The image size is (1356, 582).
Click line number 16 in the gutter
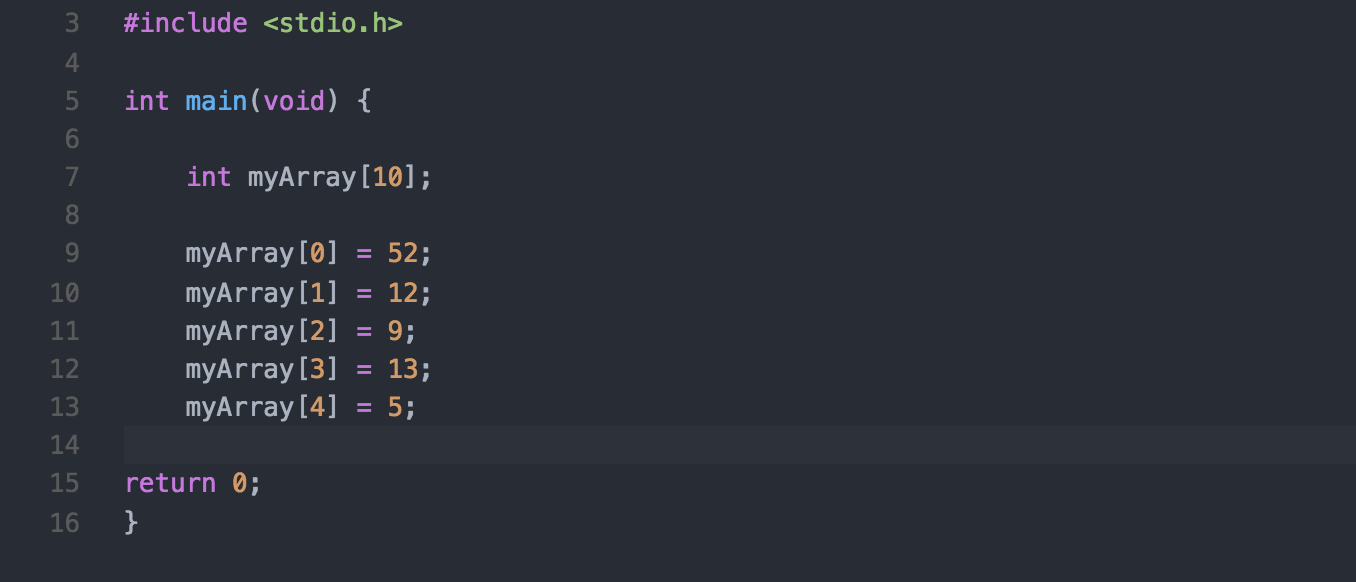64,522
